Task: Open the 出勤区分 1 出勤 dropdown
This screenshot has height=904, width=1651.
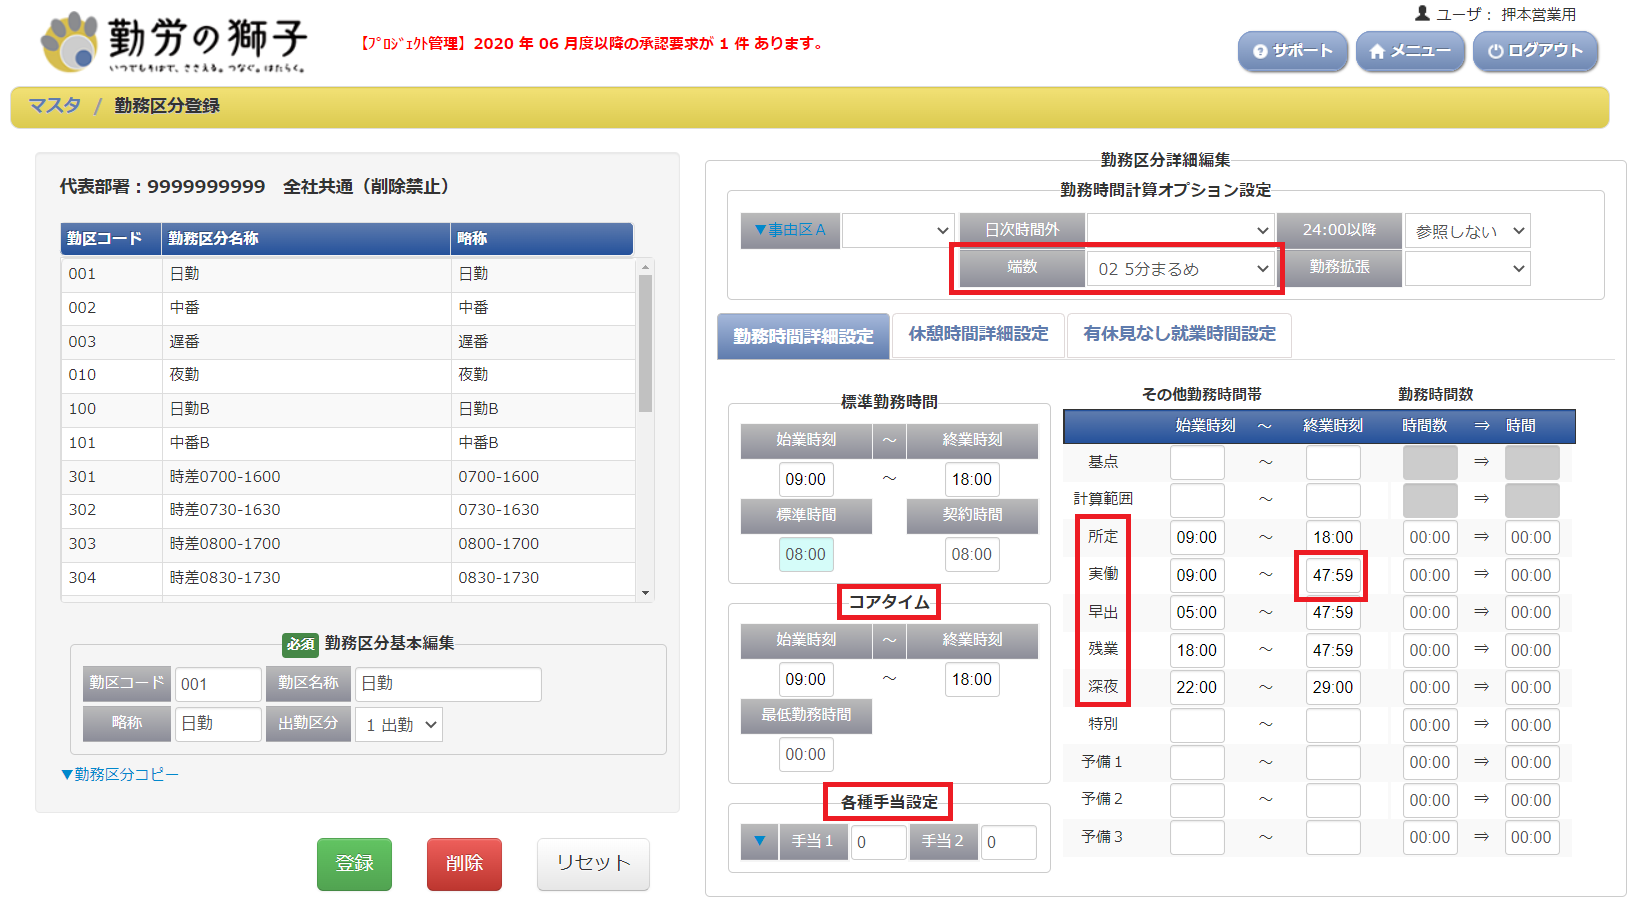Action: 399,725
